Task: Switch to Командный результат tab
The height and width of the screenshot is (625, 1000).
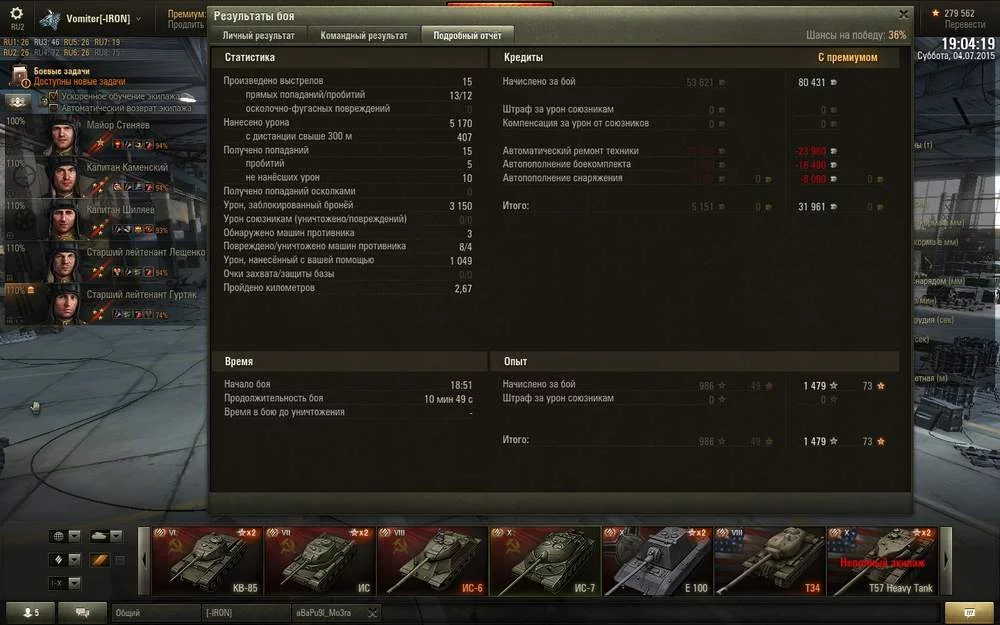Action: 364,36
